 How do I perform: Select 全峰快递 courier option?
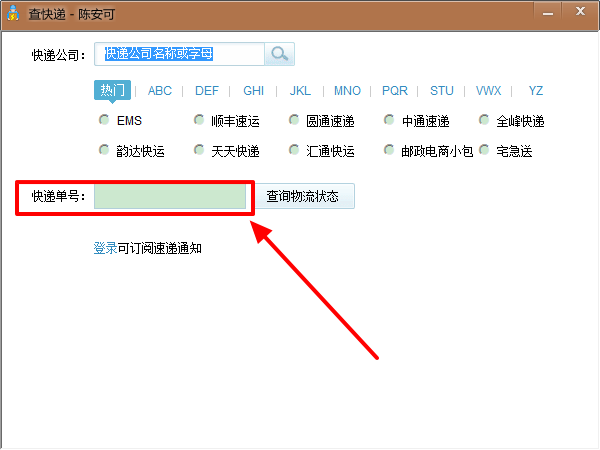[x=484, y=120]
